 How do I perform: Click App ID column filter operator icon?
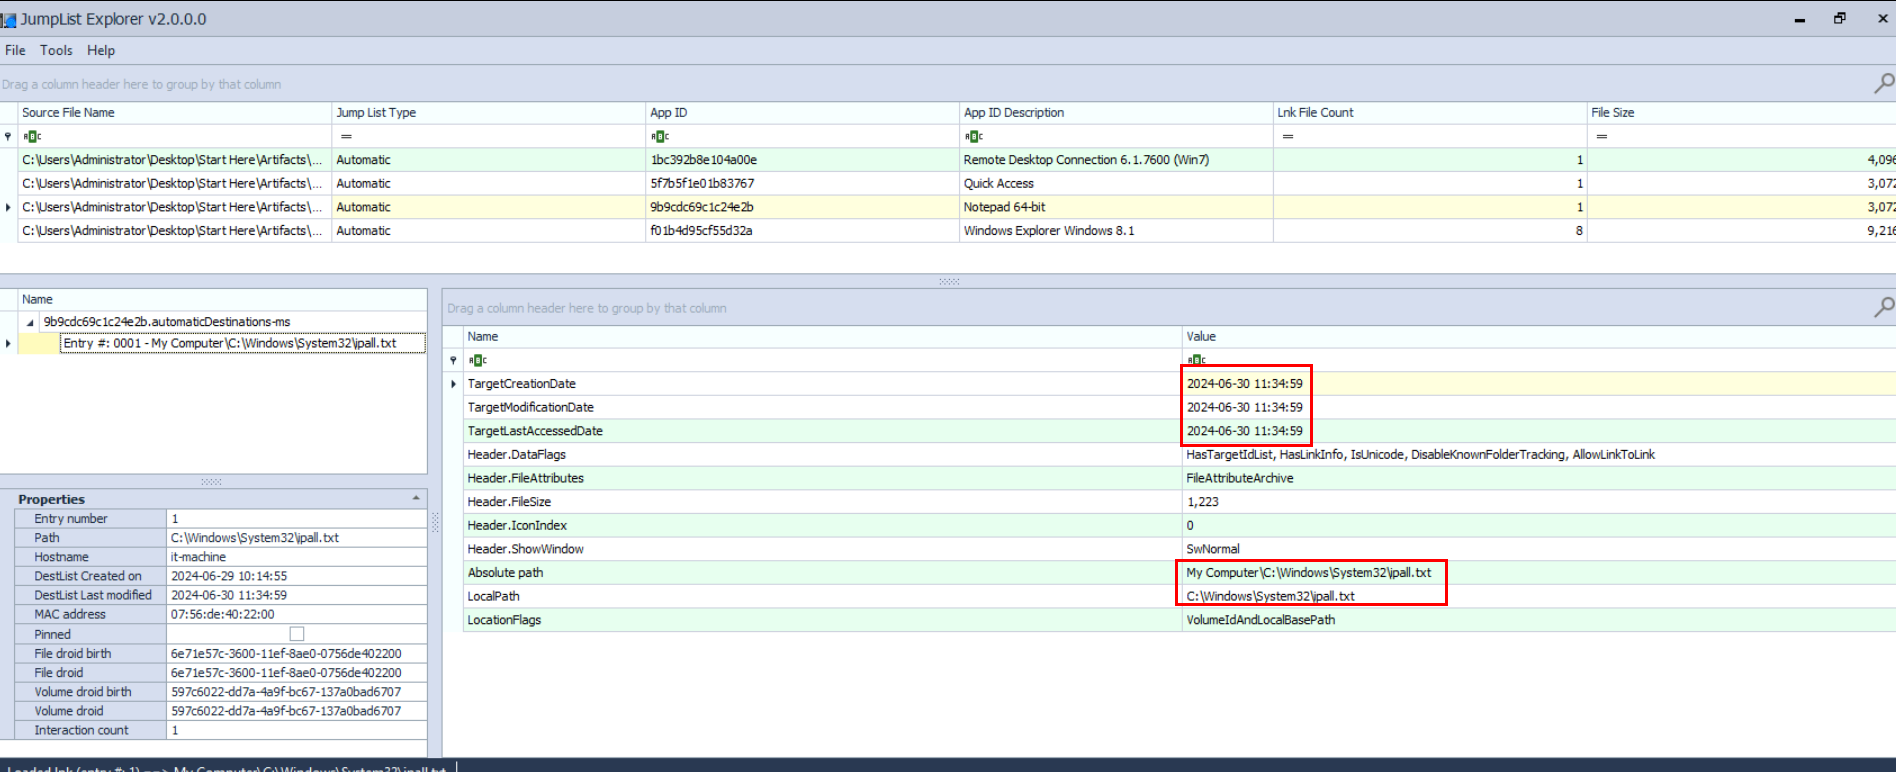point(660,136)
